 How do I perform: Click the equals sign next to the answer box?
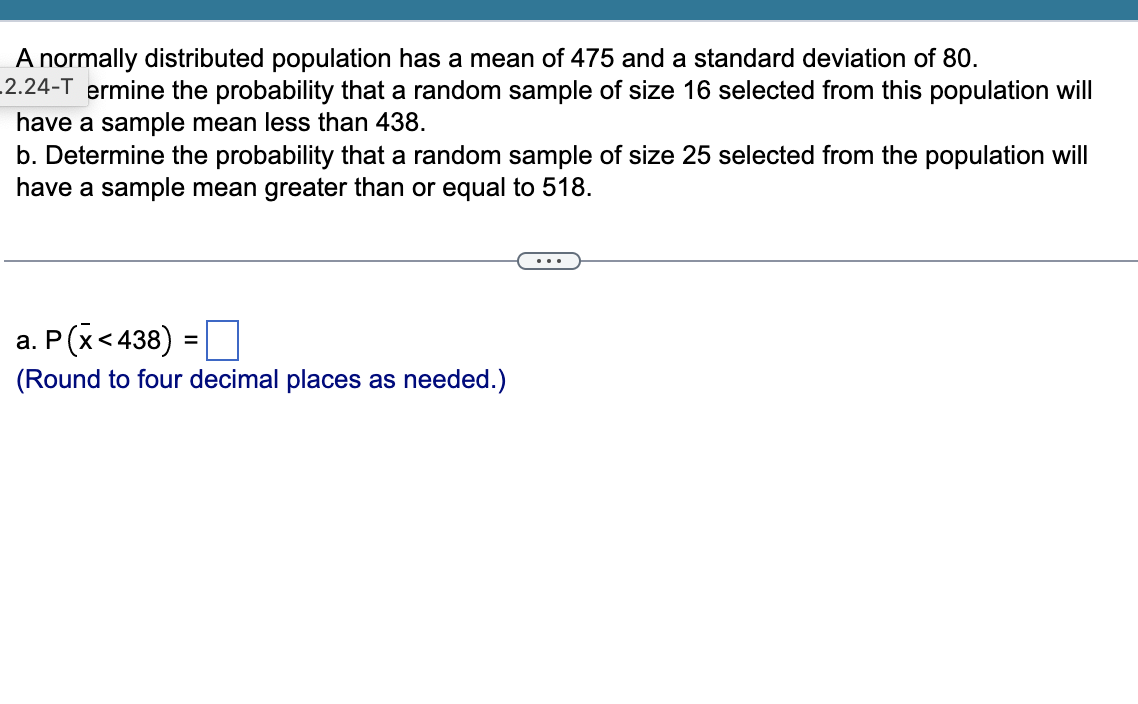[193, 340]
